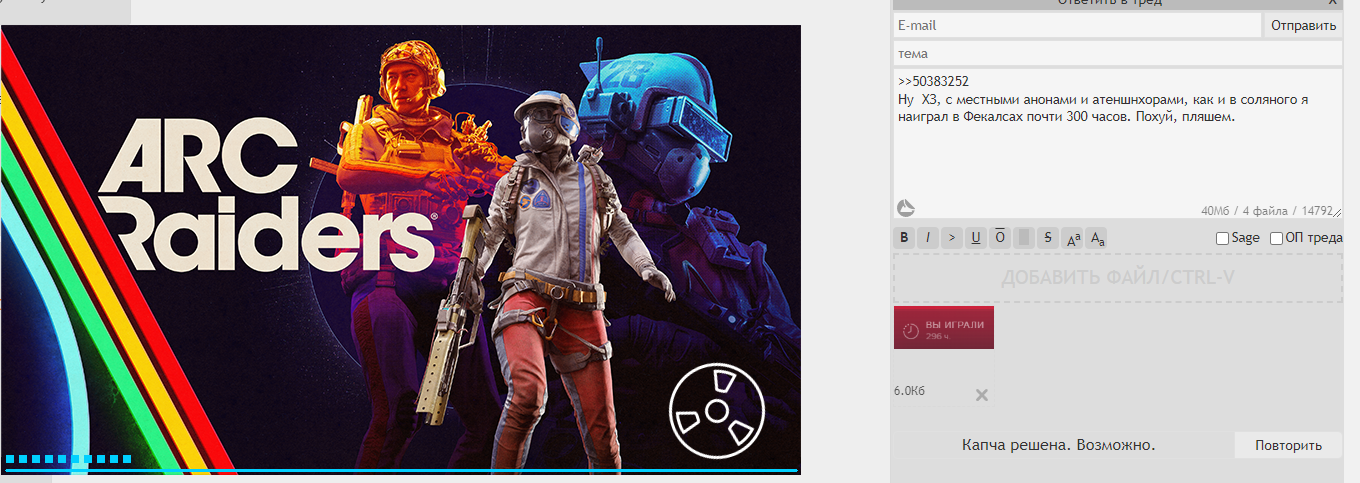Insert quote with the > button
The height and width of the screenshot is (483, 1360).
point(952,237)
